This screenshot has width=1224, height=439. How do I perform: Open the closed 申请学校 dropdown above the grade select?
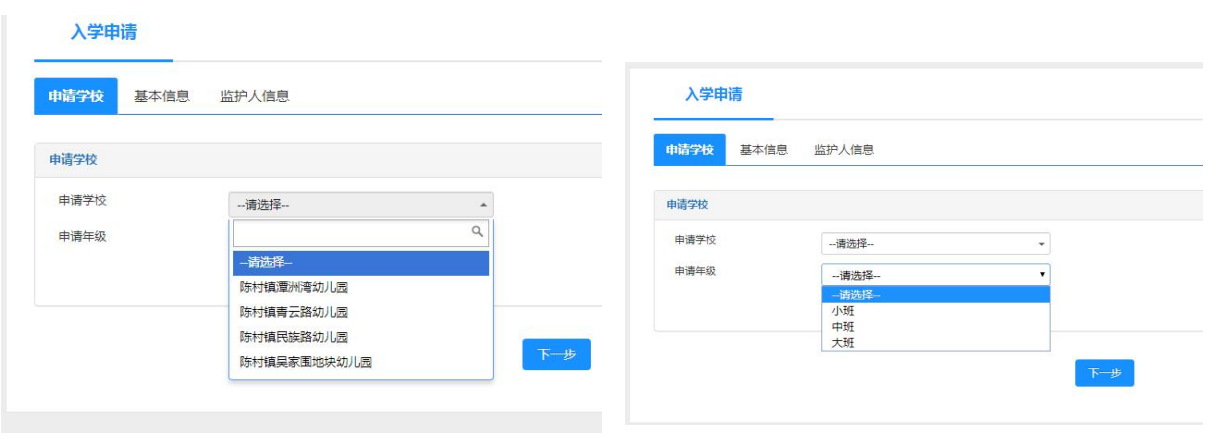click(935, 244)
